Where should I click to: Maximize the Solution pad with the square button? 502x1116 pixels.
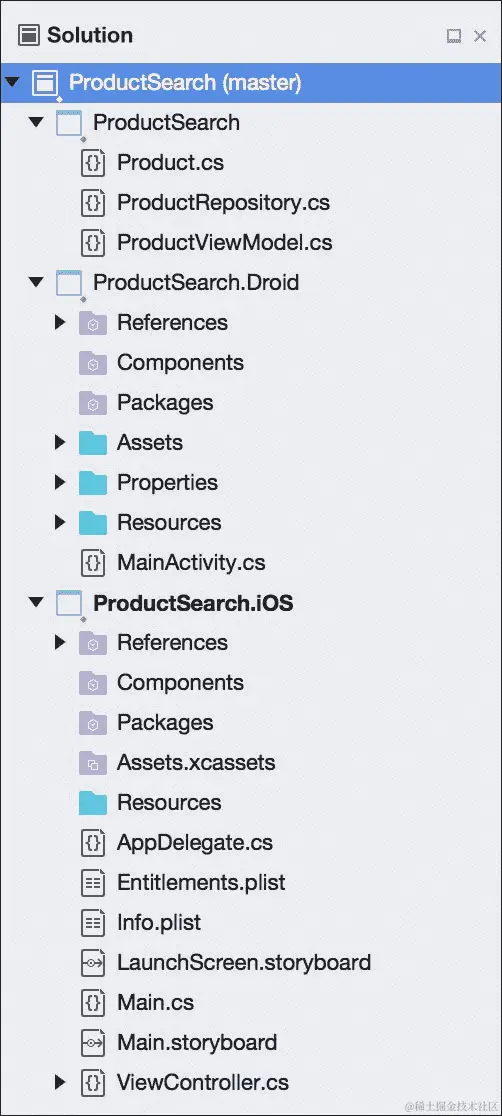pyautogui.click(x=454, y=36)
